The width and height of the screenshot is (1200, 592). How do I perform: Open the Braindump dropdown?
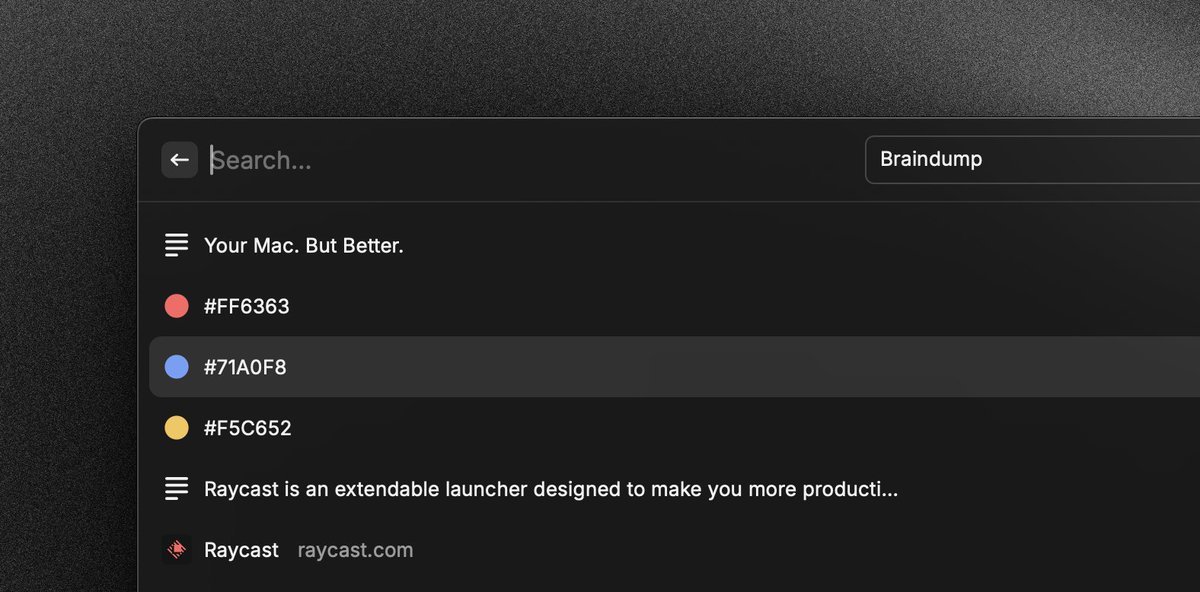pos(1030,159)
